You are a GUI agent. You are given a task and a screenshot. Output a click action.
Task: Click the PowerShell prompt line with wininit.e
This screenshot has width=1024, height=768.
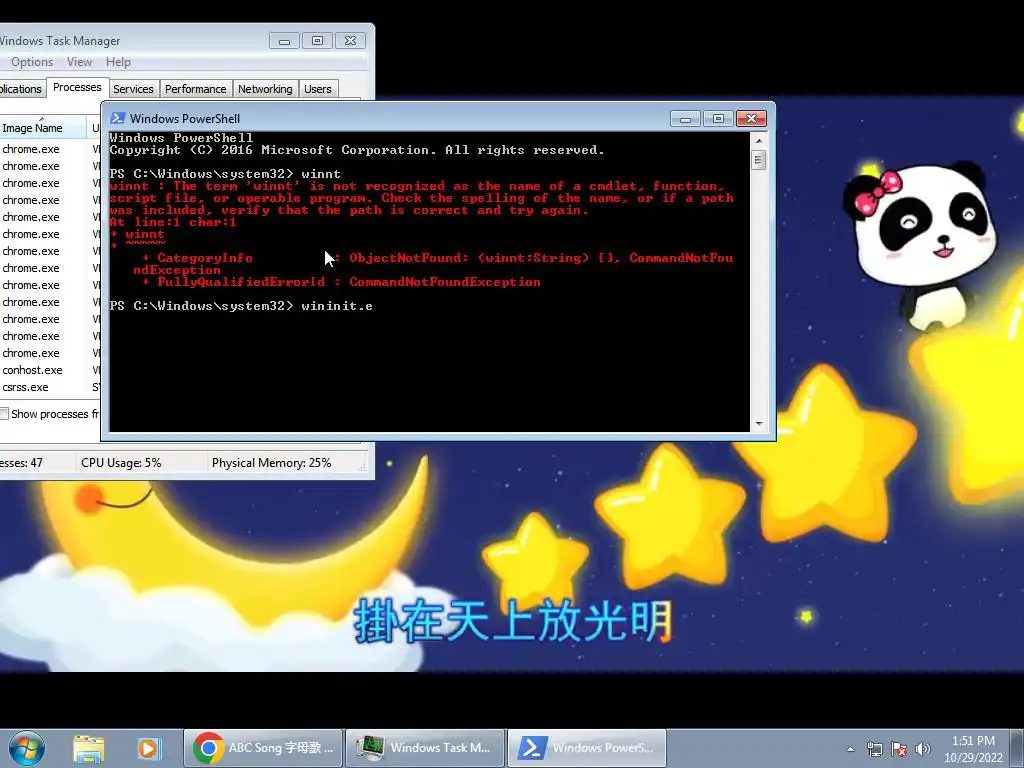pyautogui.click(x=241, y=306)
